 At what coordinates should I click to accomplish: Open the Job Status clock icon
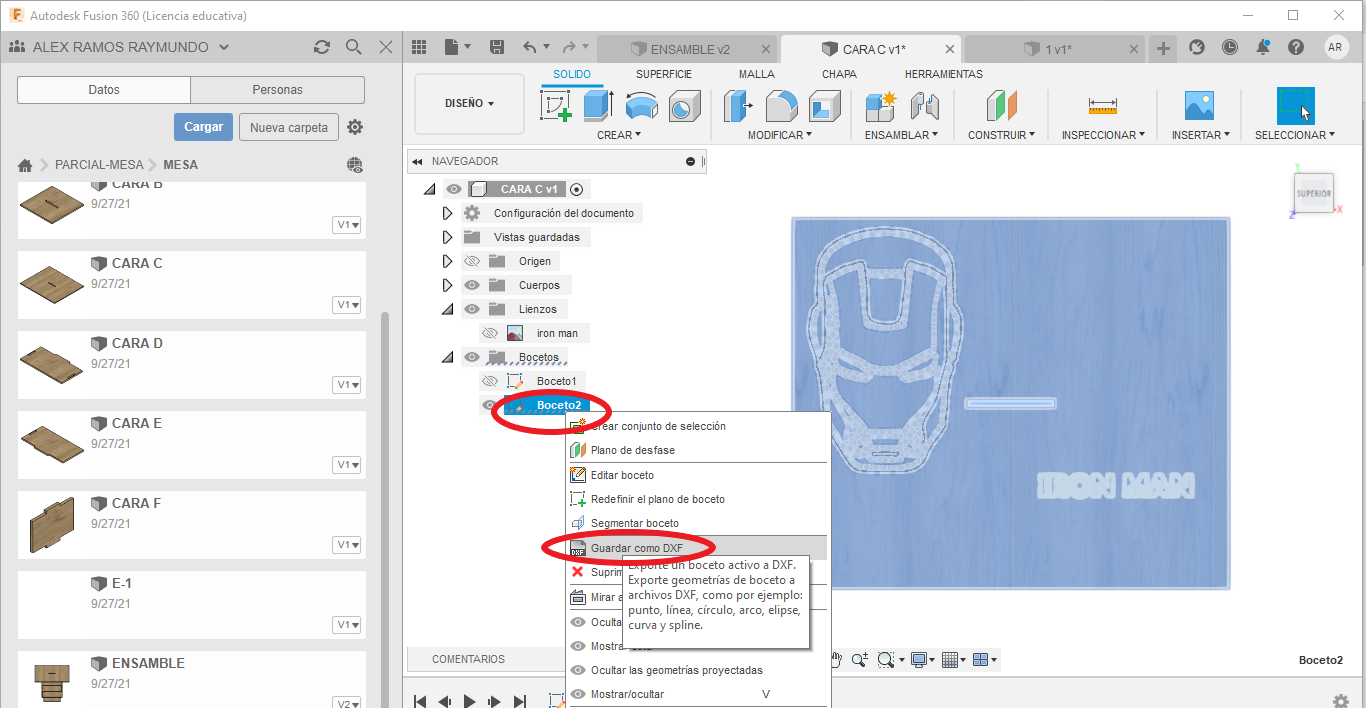[x=1230, y=47]
